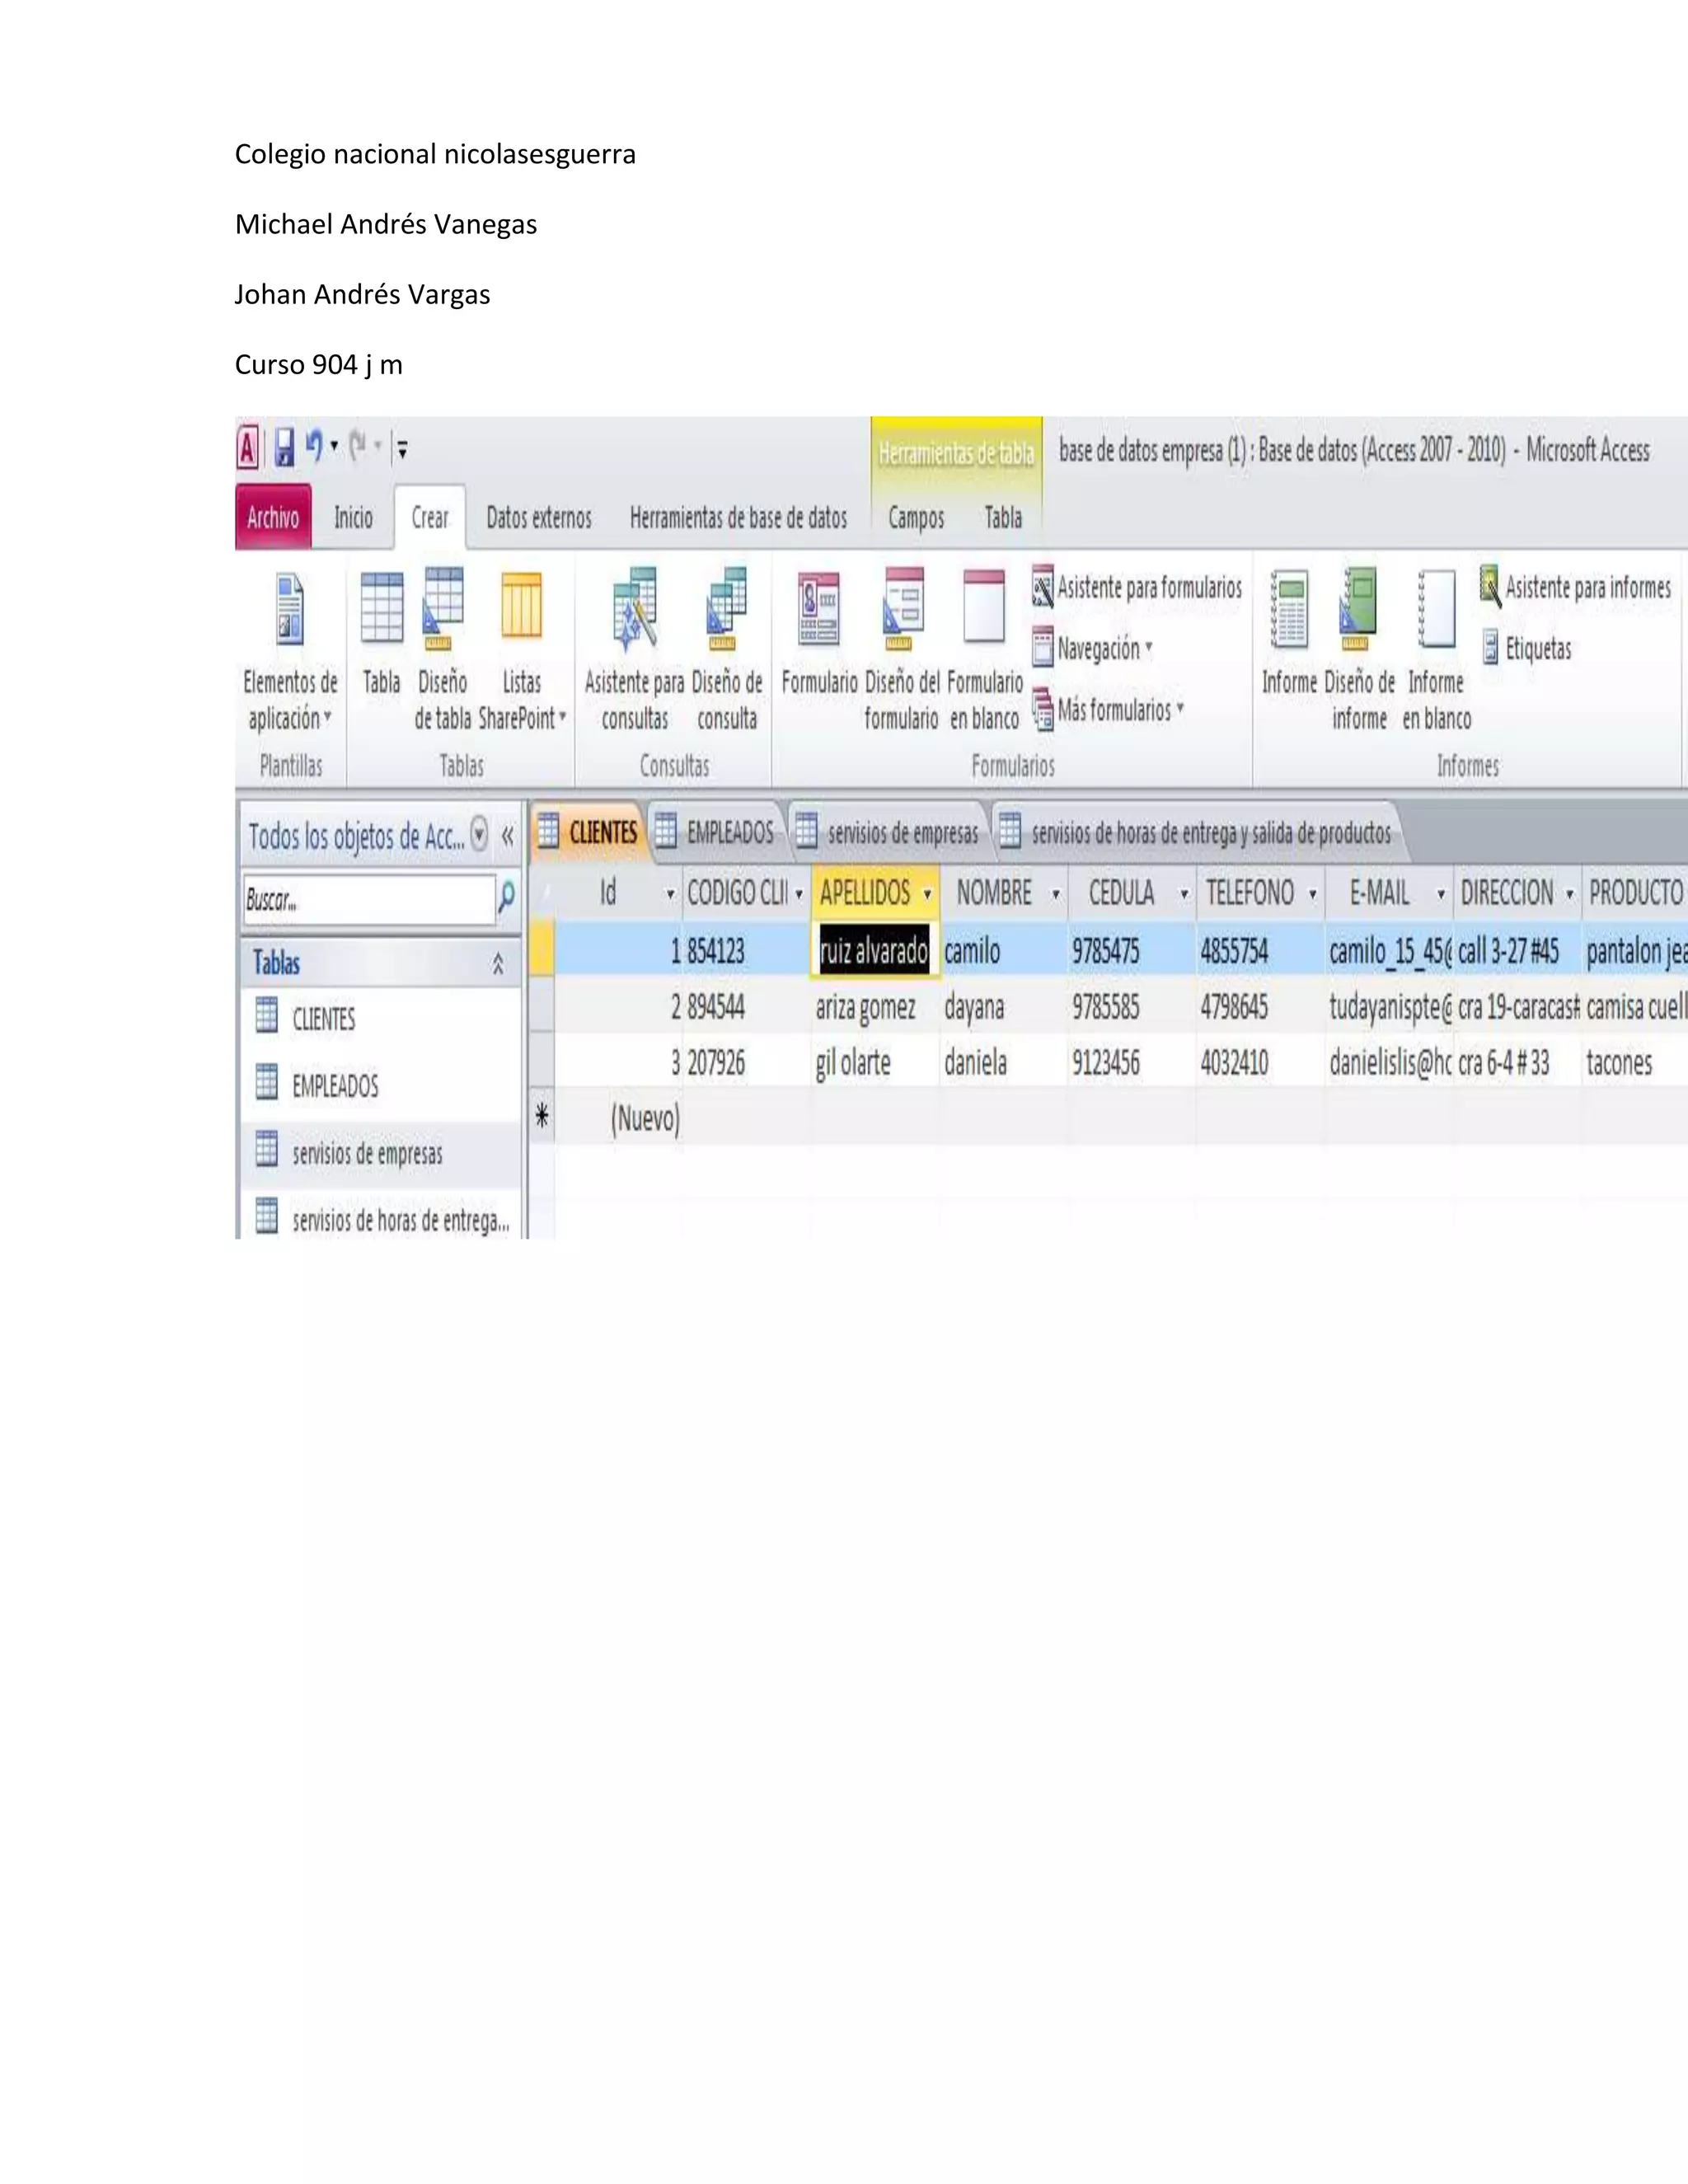Screen dimensions: 1688x2184
Task: Open the Archivo menu
Action: [x=273, y=518]
